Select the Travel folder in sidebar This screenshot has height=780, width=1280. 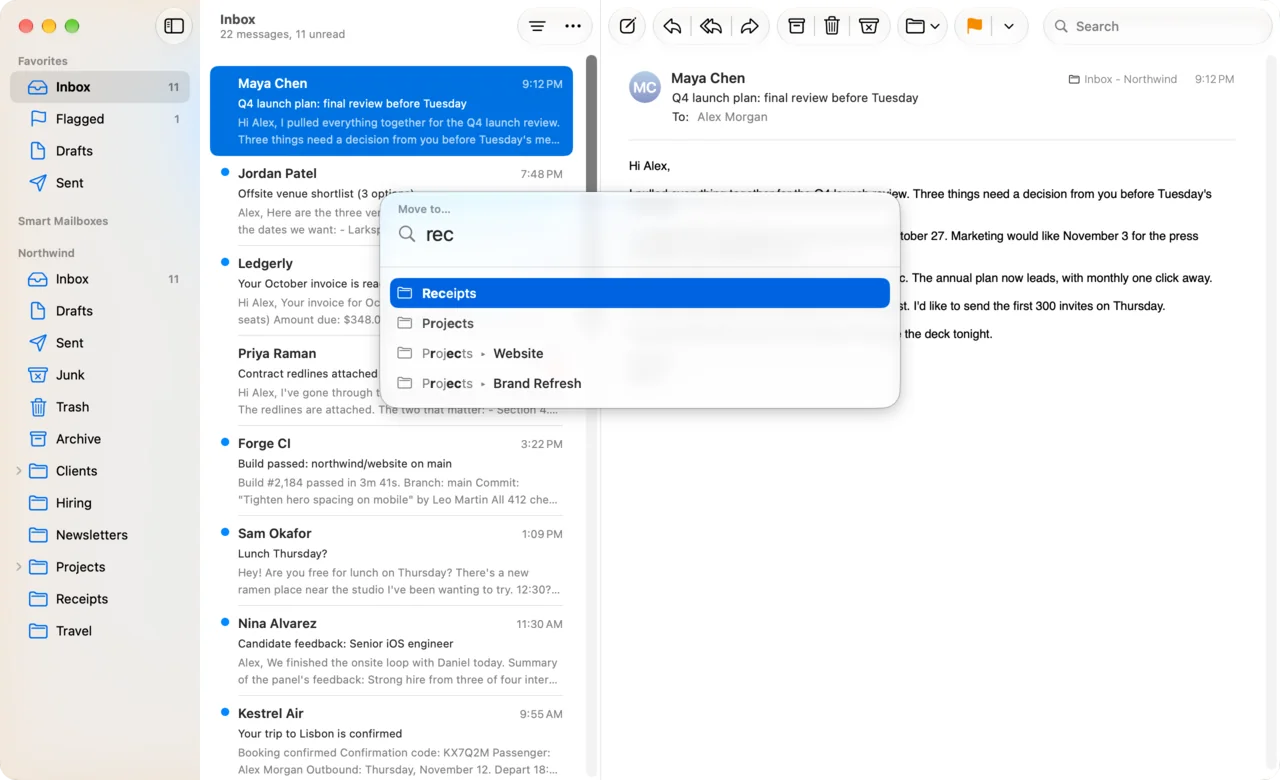tap(100, 631)
